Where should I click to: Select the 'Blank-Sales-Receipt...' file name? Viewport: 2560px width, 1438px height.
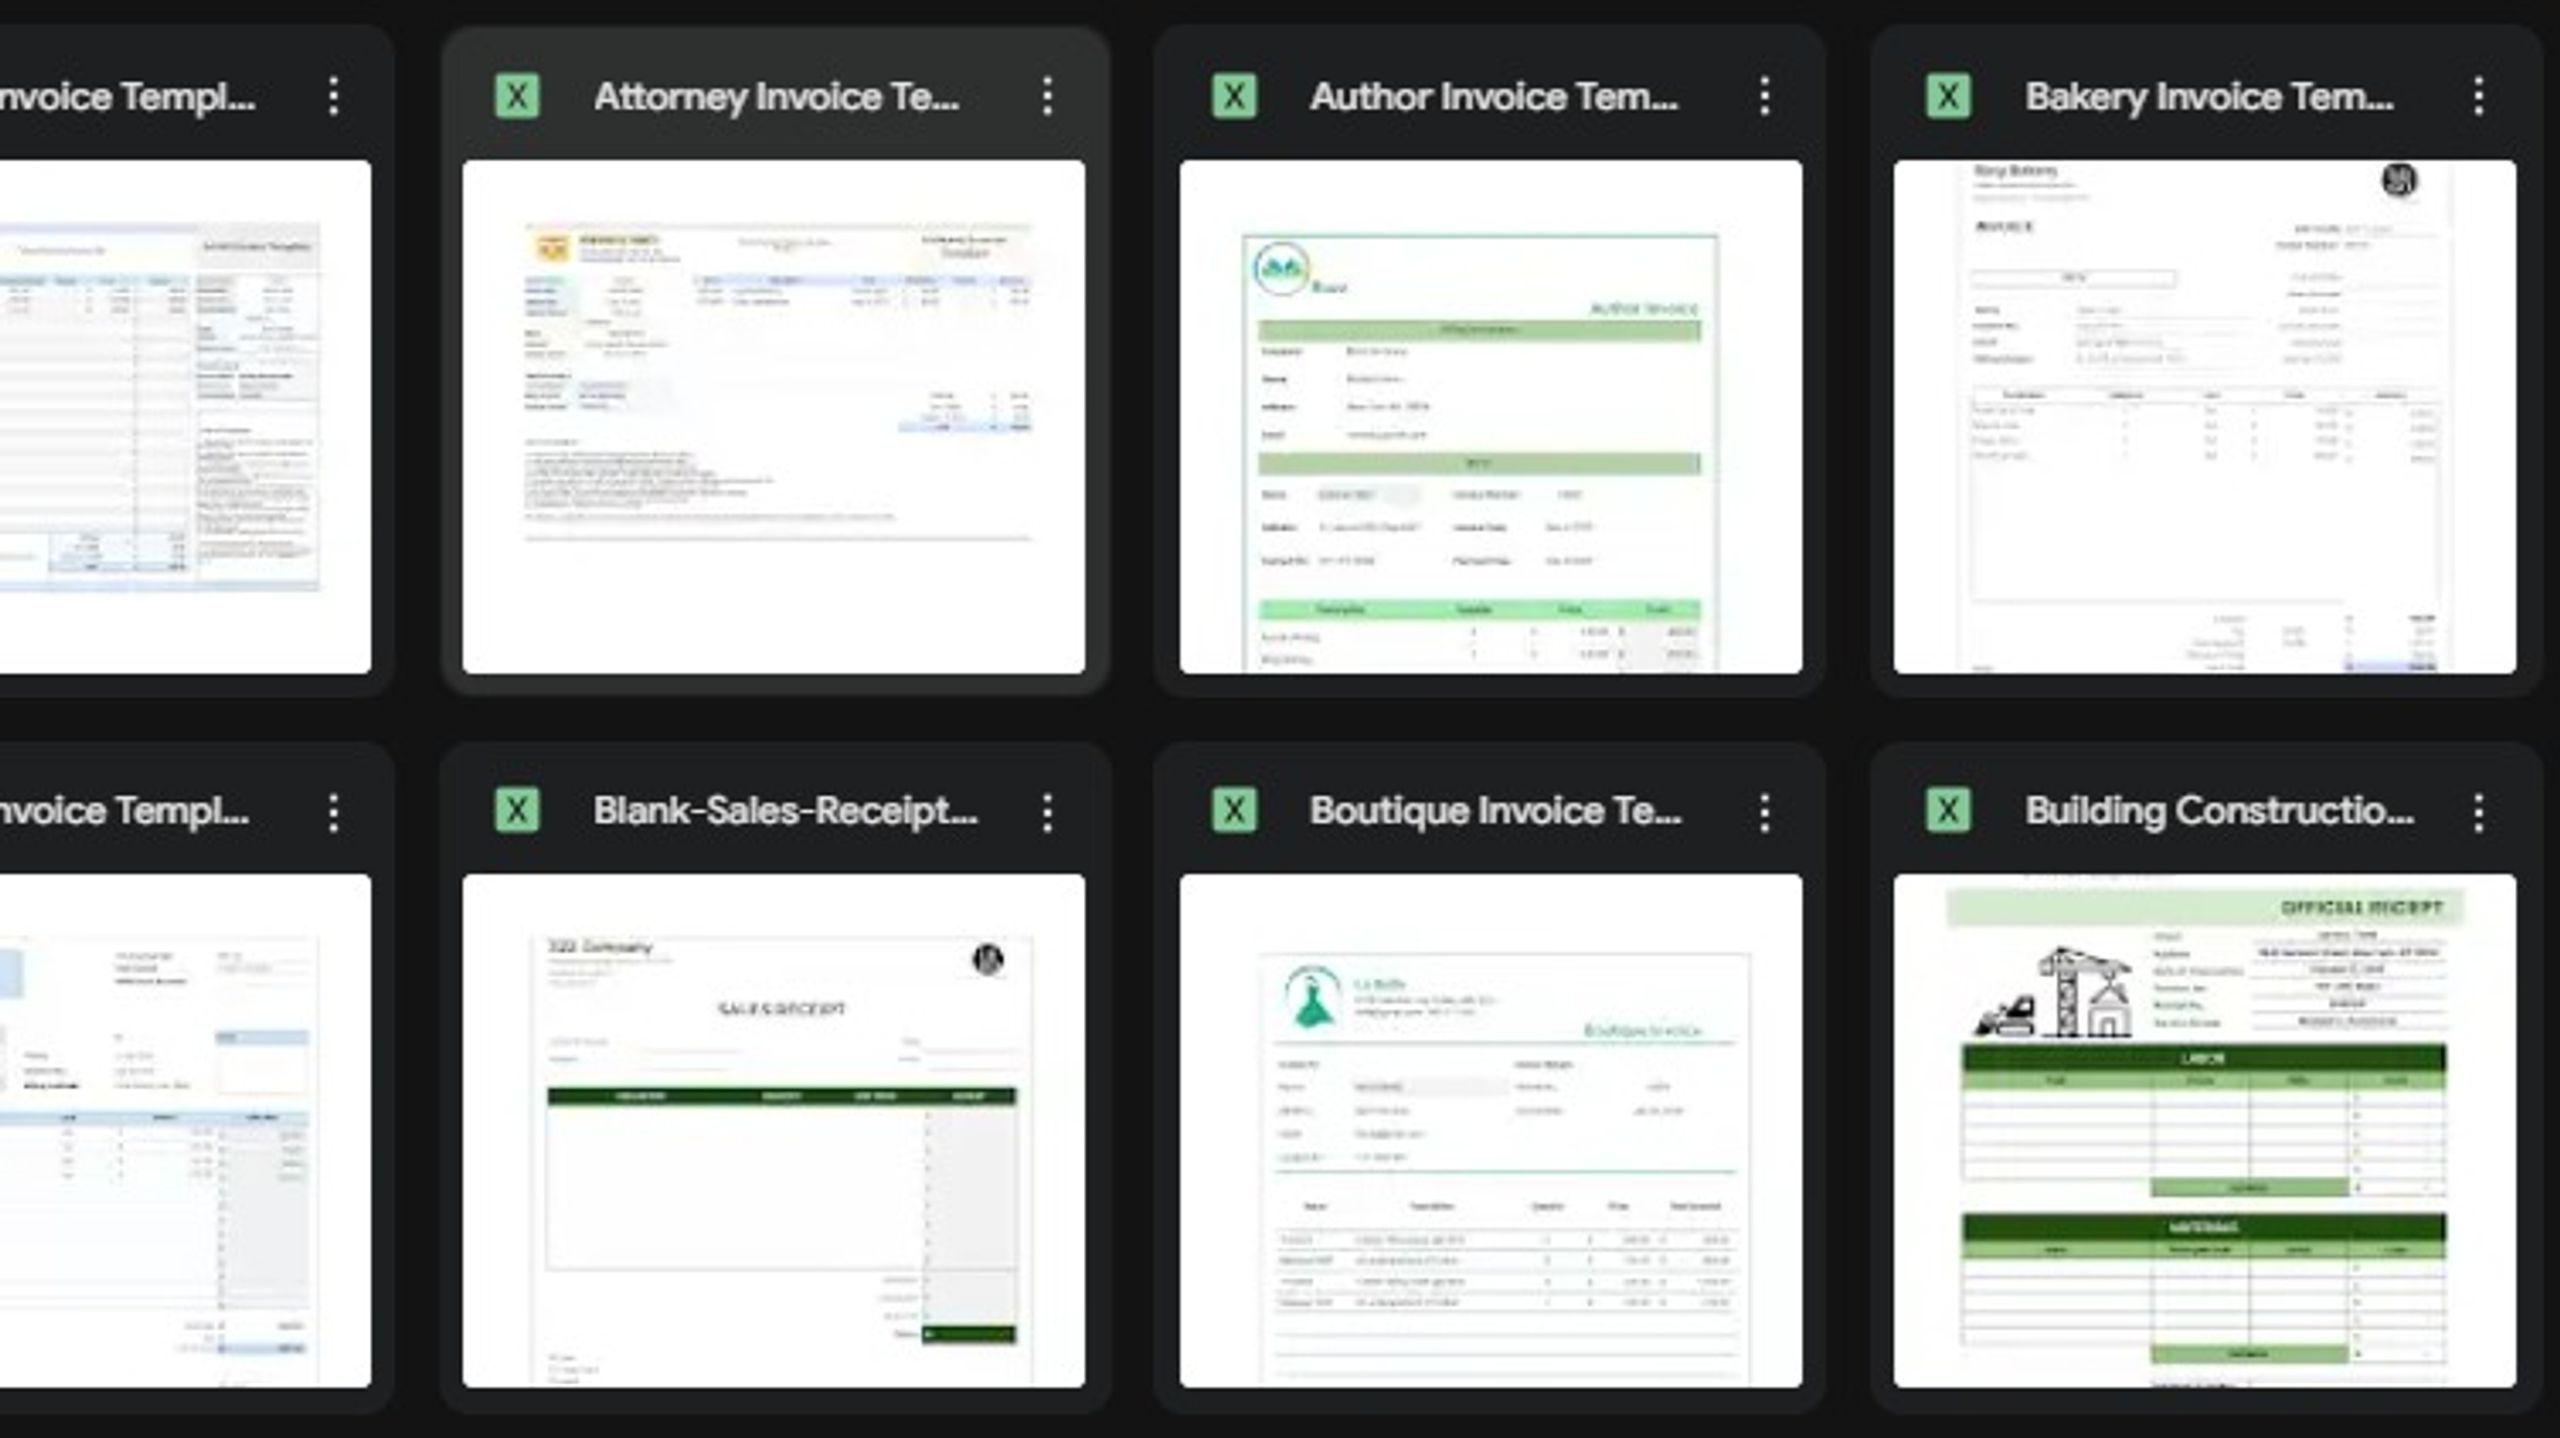pos(786,811)
